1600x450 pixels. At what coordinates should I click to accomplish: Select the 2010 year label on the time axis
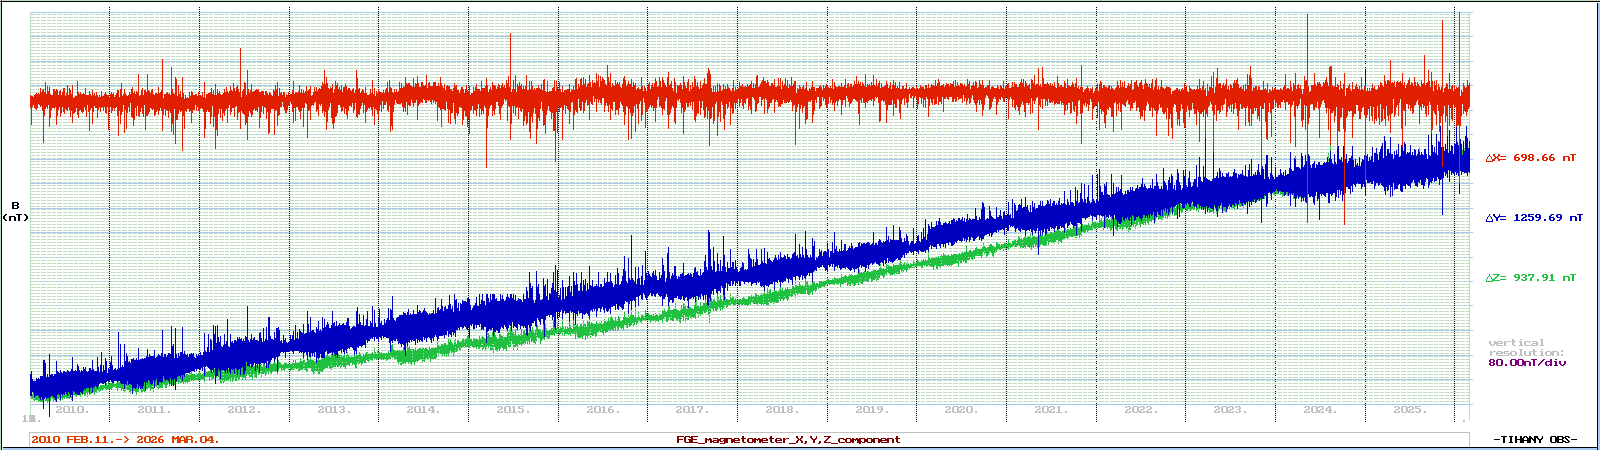[x=71, y=410]
